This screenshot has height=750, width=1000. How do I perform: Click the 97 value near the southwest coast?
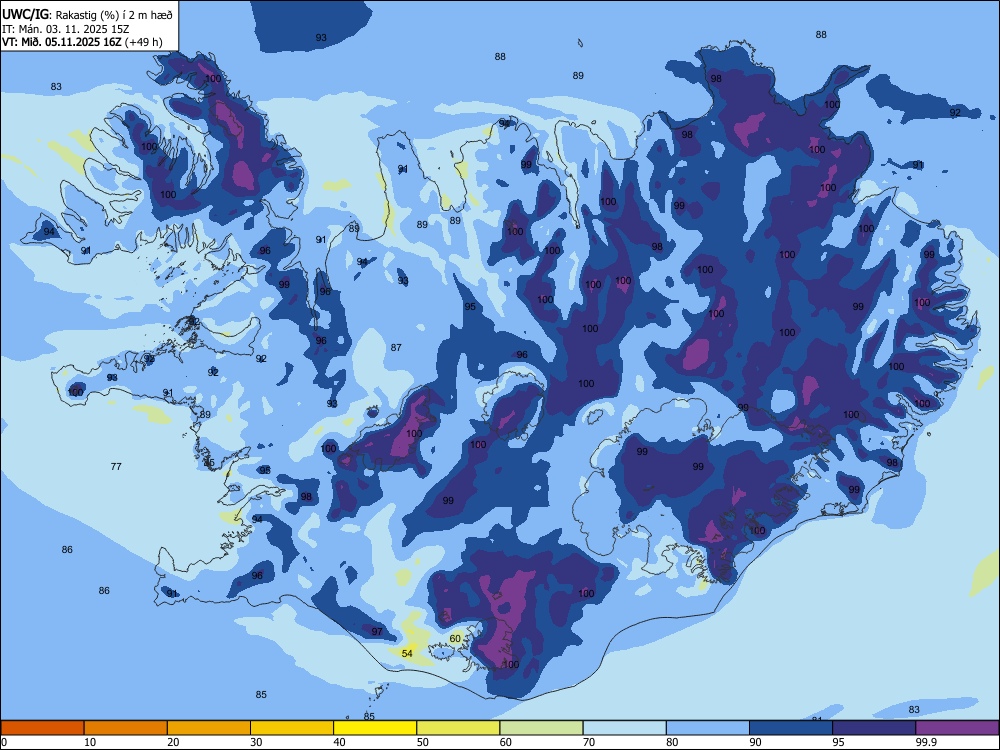pos(377,631)
